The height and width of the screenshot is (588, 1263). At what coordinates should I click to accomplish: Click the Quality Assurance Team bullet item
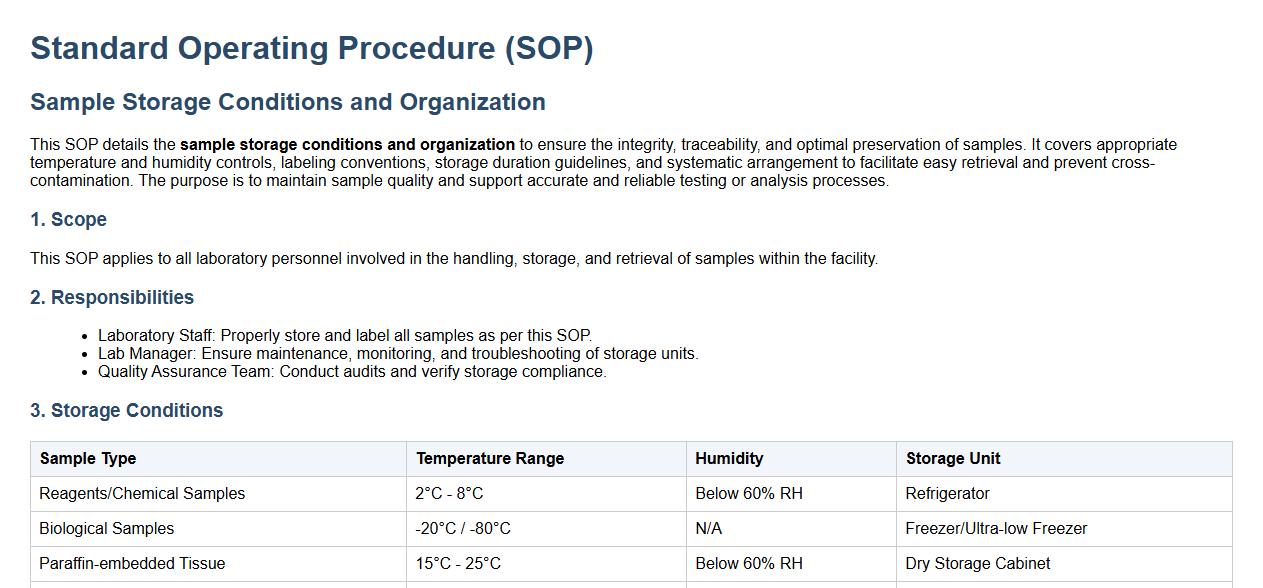point(352,371)
